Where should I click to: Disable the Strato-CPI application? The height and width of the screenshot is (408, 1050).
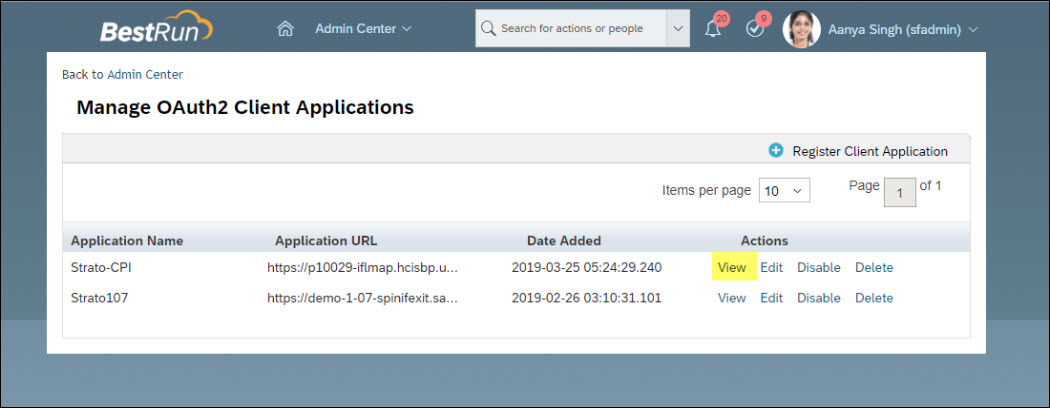pos(818,268)
